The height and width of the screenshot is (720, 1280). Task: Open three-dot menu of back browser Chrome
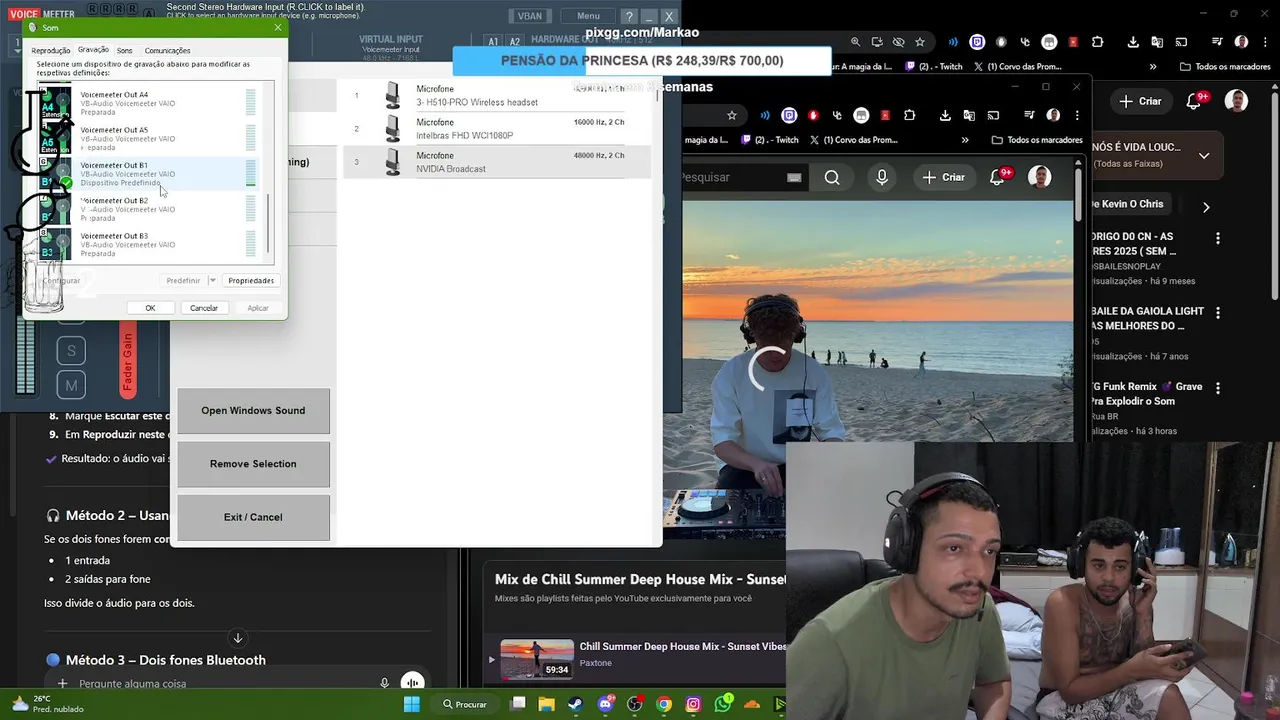1263,42
